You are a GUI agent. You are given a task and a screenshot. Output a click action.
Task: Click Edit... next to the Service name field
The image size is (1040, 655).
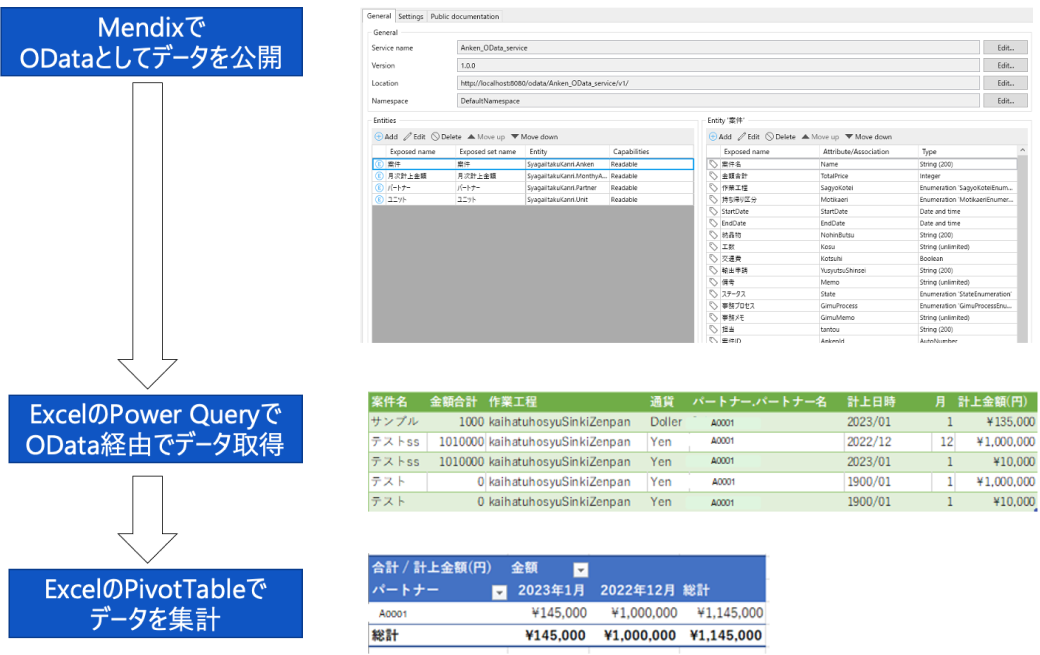1005,47
